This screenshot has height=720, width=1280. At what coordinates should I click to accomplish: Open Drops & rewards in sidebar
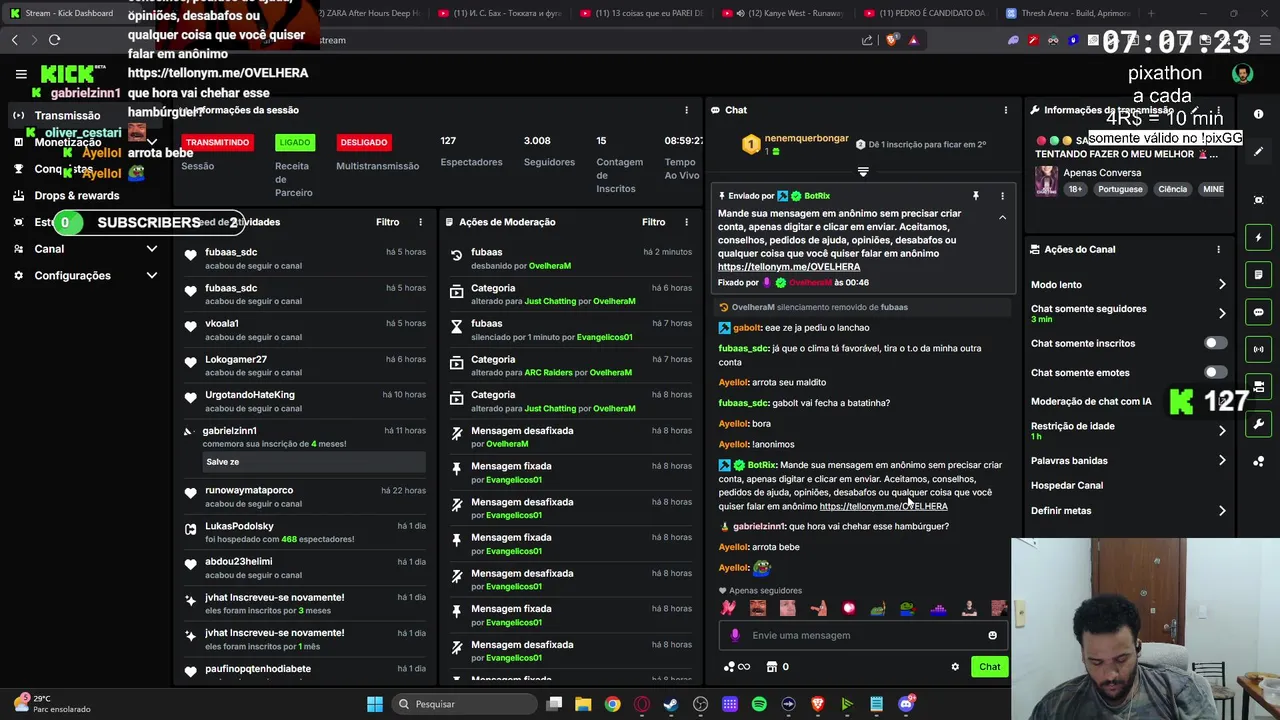(77, 195)
